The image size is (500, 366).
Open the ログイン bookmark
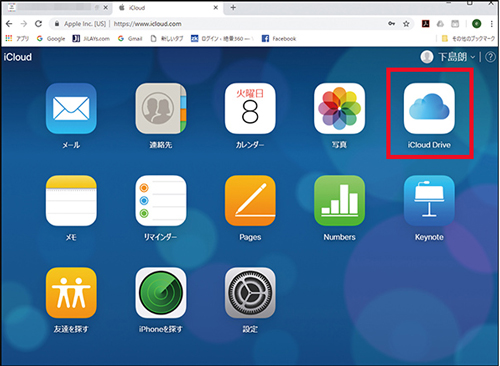[x=222, y=39]
